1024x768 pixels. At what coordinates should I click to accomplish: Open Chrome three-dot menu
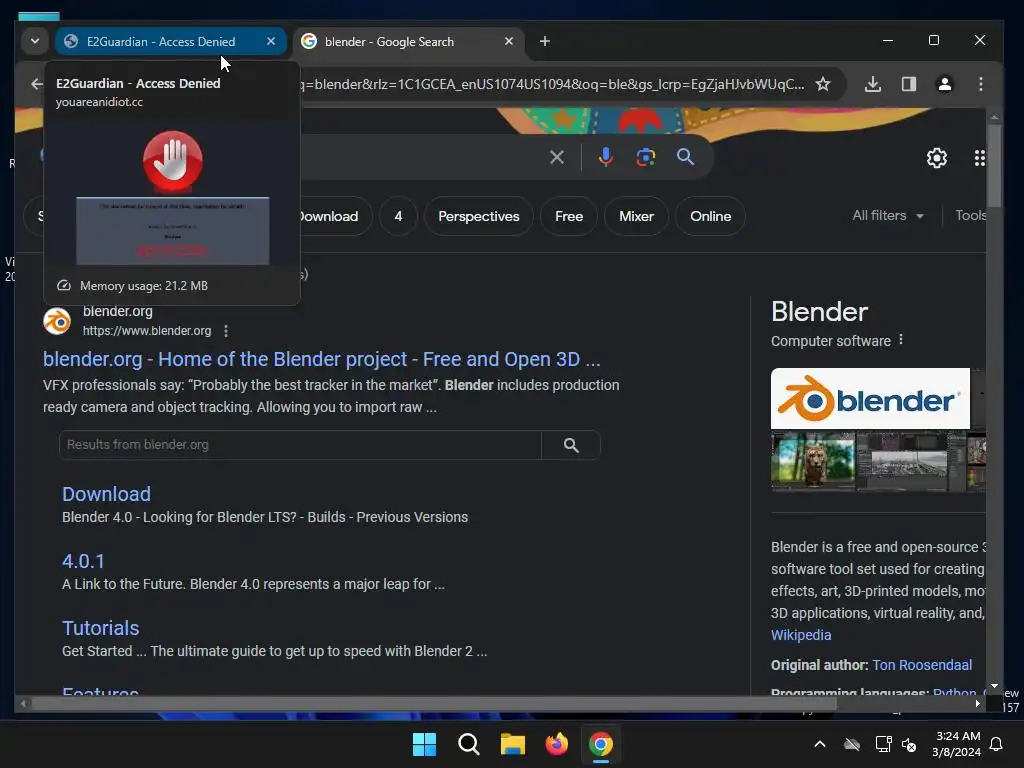pos(980,84)
